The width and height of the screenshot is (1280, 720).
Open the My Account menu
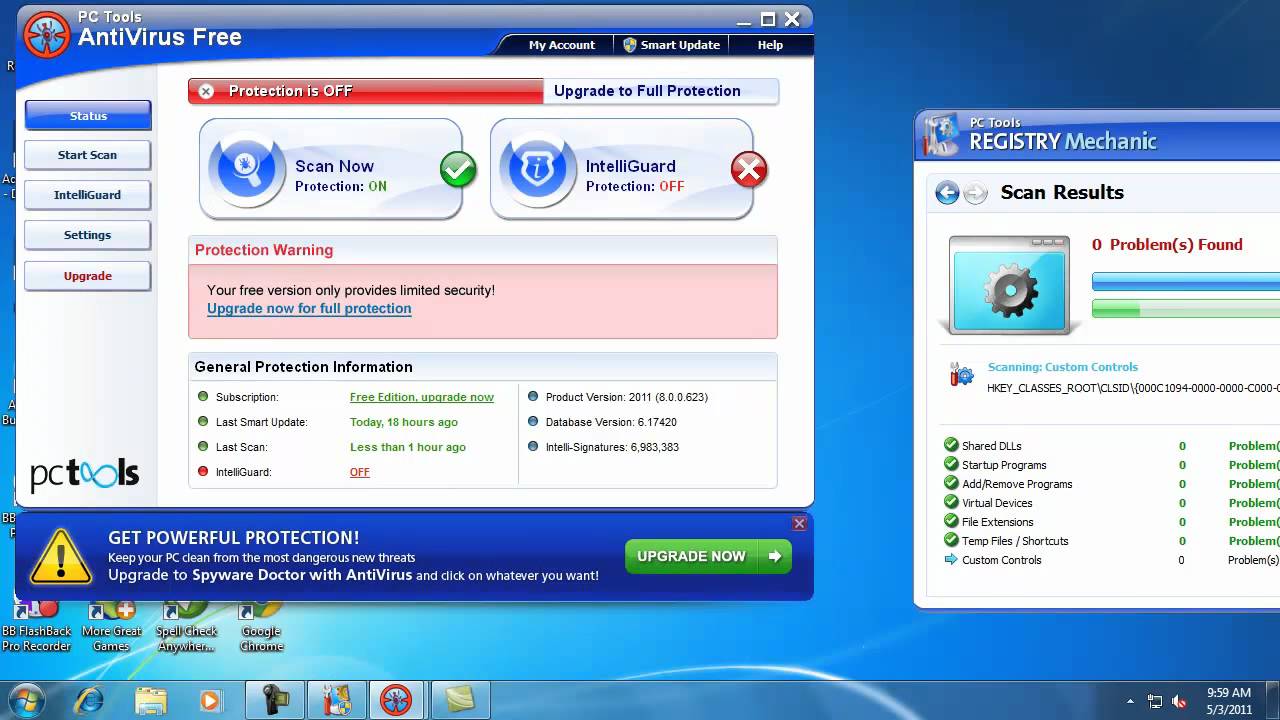pyautogui.click(x=561, y=45)
